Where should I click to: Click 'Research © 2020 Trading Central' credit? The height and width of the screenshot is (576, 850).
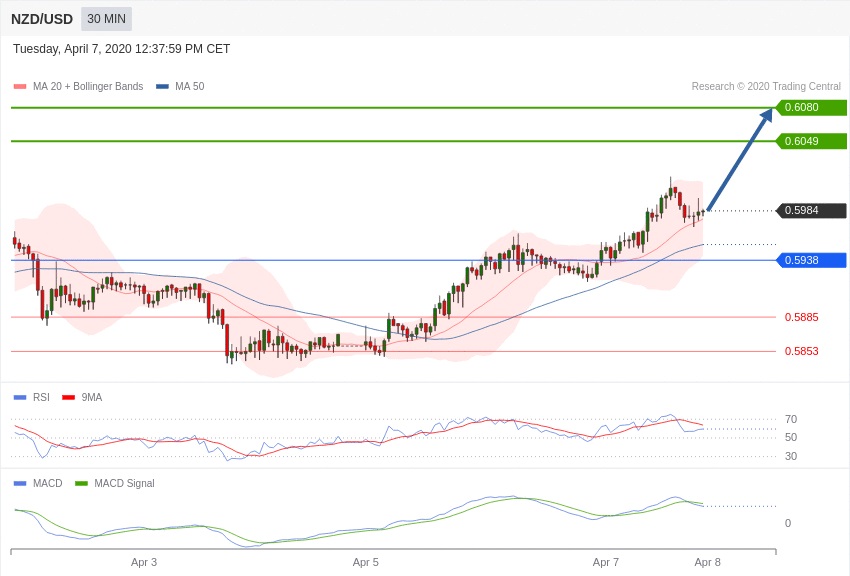(766, 86)
